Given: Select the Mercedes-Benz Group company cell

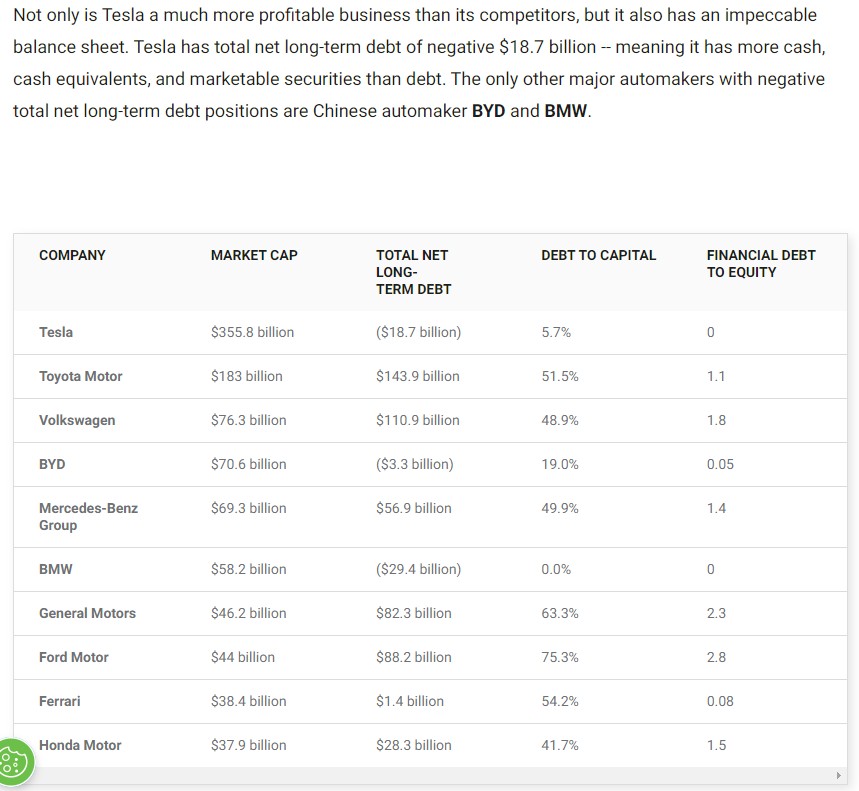Looking at the screenshot, I should tap(88, 516).
